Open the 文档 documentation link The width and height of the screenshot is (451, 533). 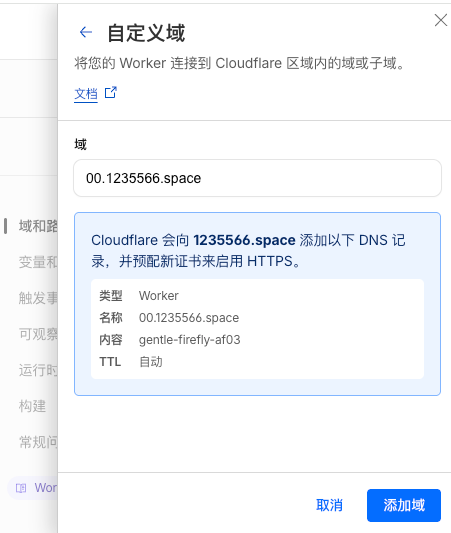click(86, 93)
